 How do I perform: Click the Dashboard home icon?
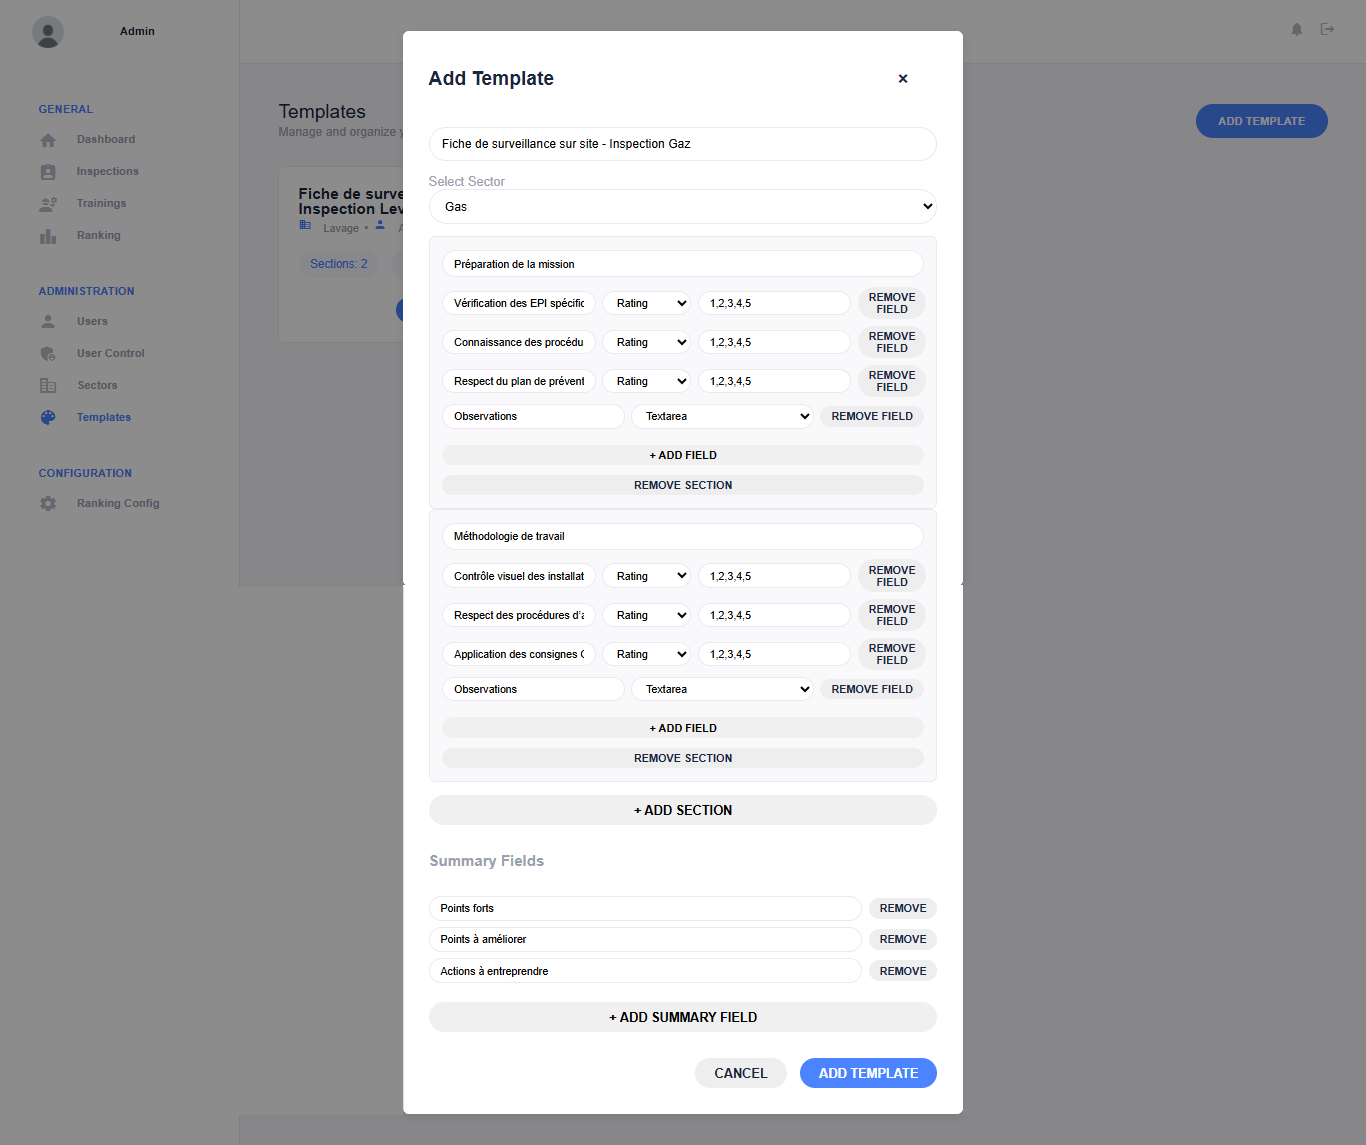[x=48, y=140]
